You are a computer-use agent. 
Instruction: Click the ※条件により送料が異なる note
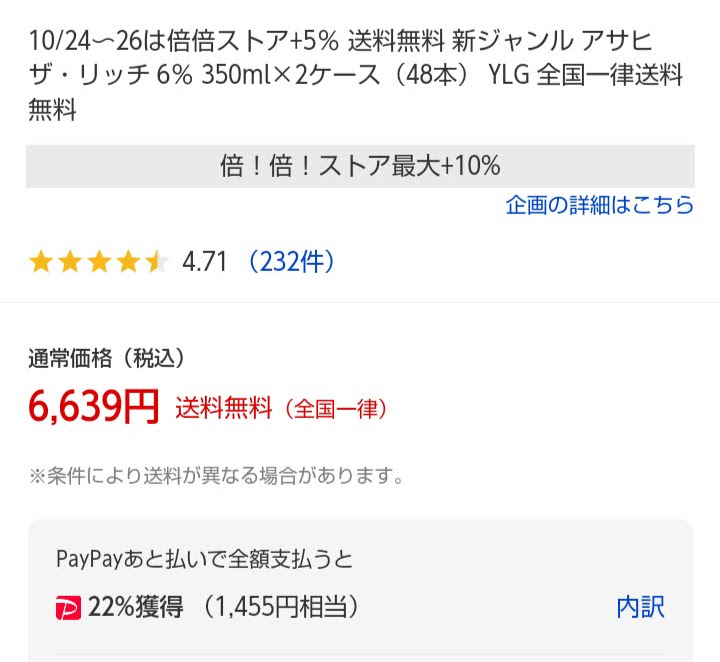(x=216, y=476)
